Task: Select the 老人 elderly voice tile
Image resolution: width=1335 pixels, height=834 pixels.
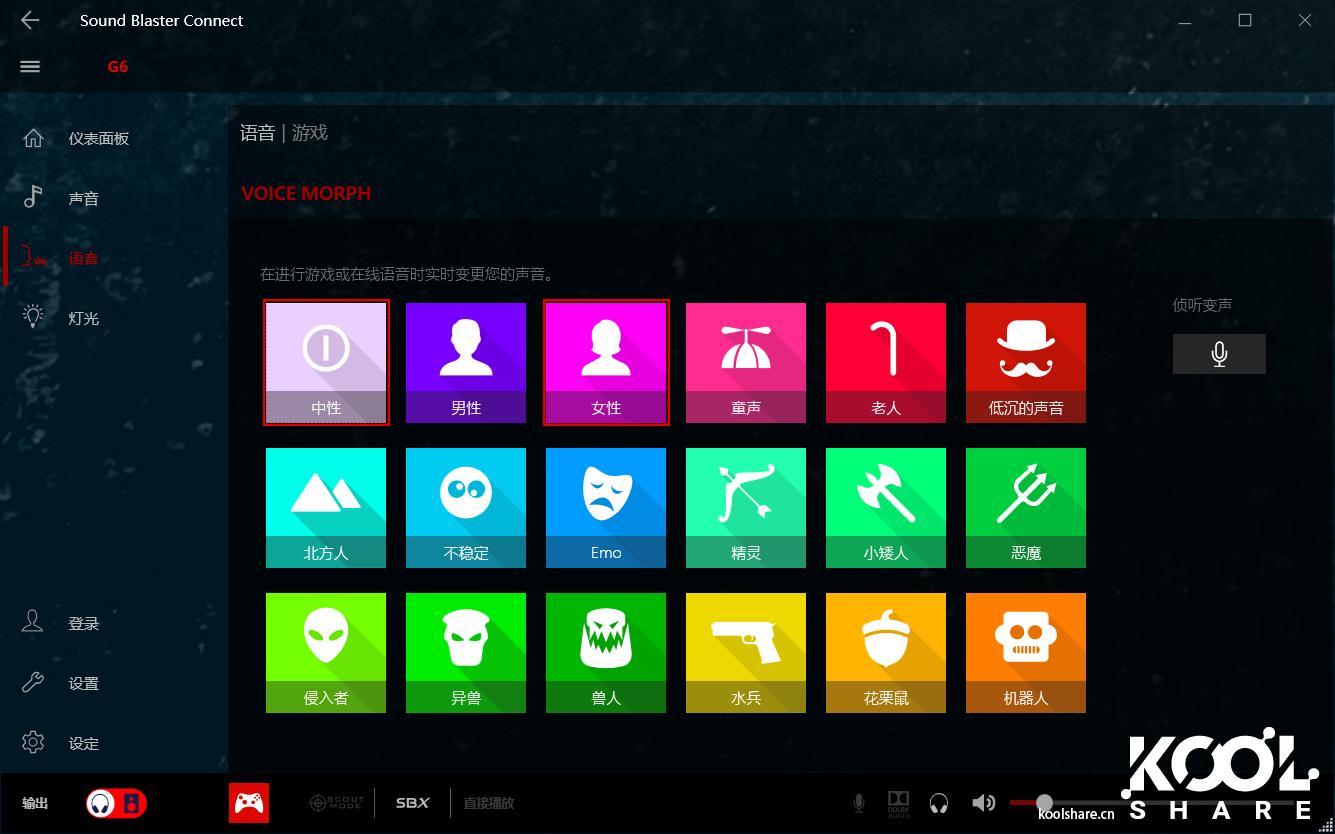Action: coord(886,363)
